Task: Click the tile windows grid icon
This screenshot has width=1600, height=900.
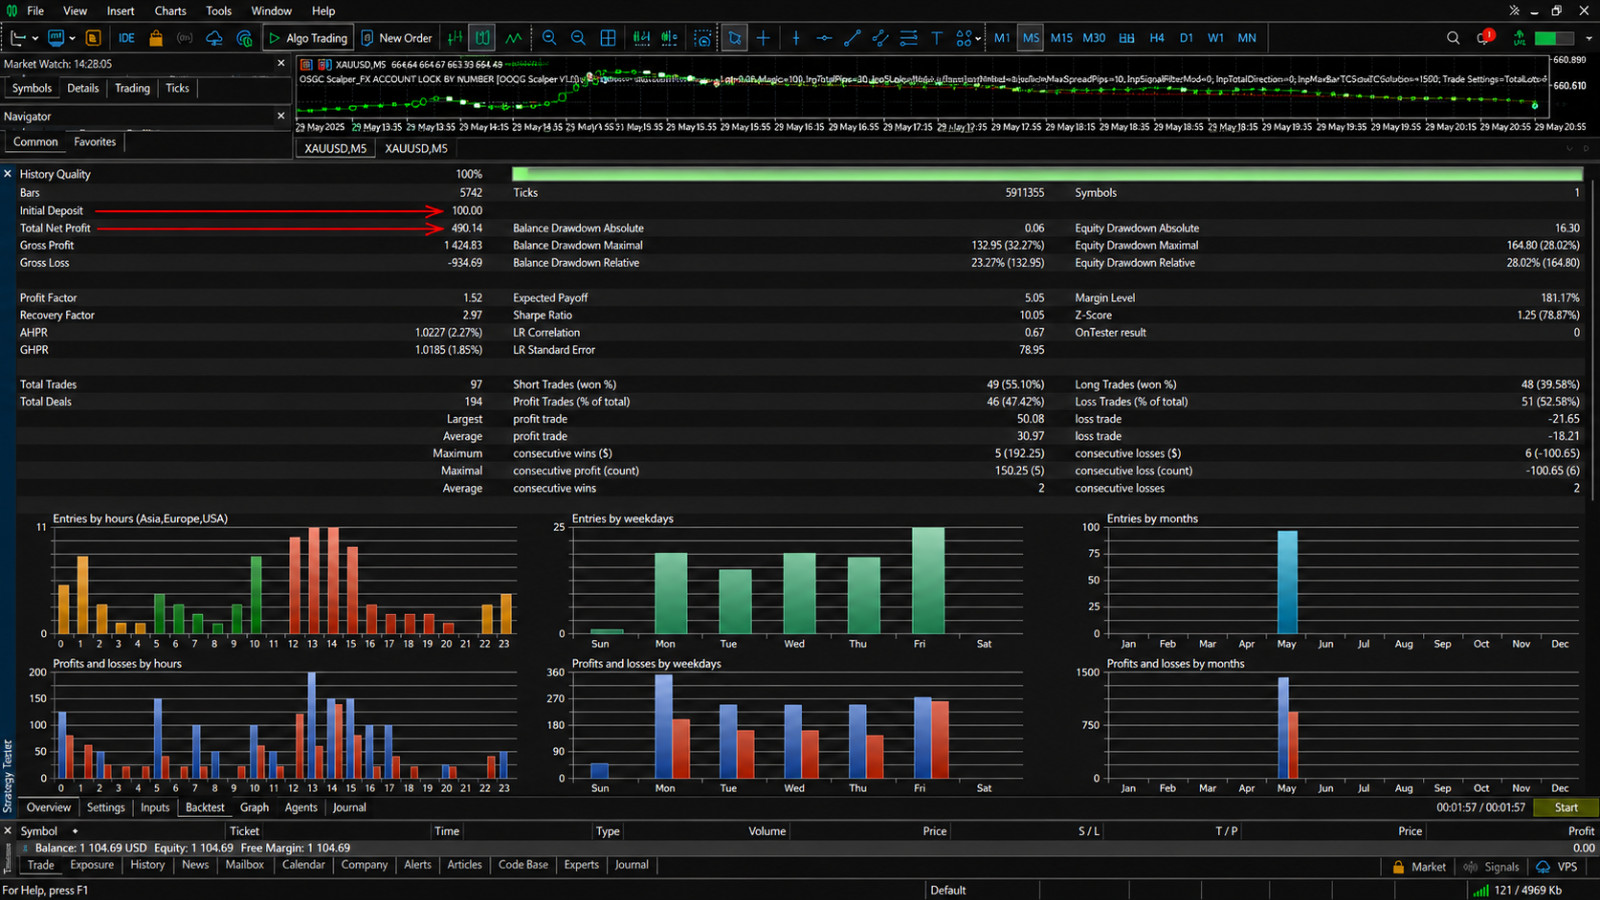Action: point(608,38)
